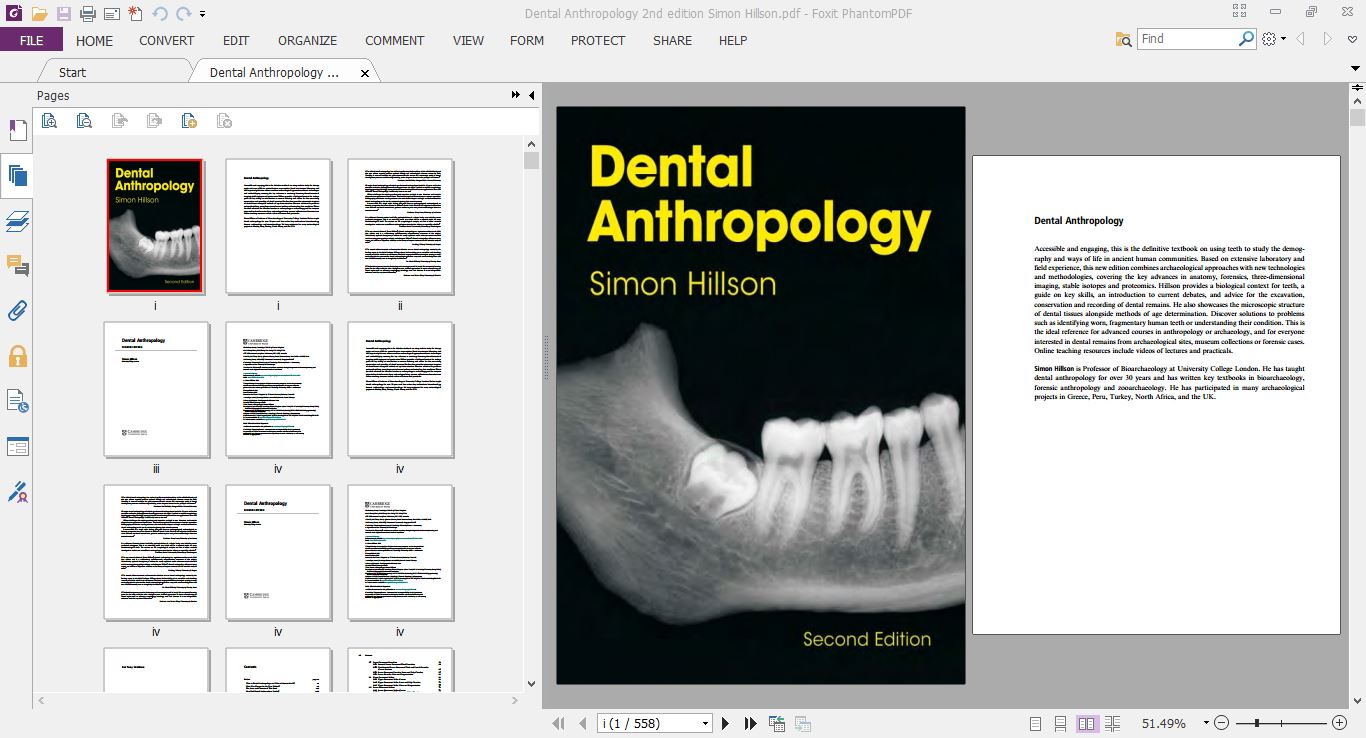Click the Insert pages icon in Pages panel
Viewport: 1366px width, 738px height.
coord(189,121)
